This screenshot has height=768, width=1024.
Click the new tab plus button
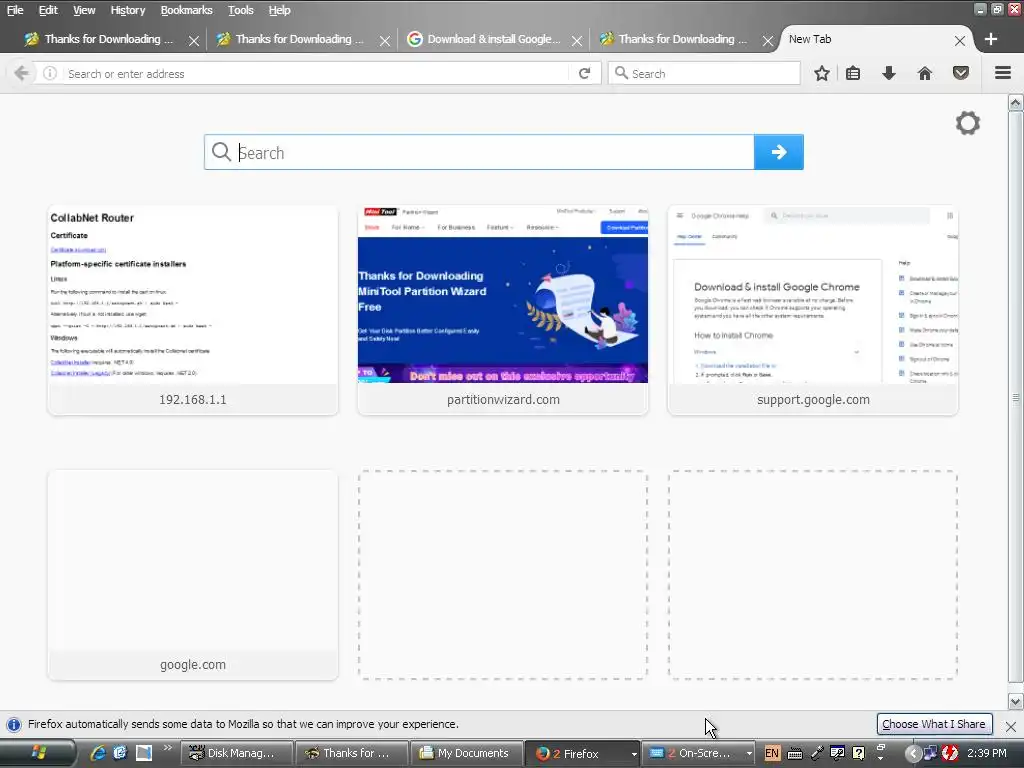(991, 39)
